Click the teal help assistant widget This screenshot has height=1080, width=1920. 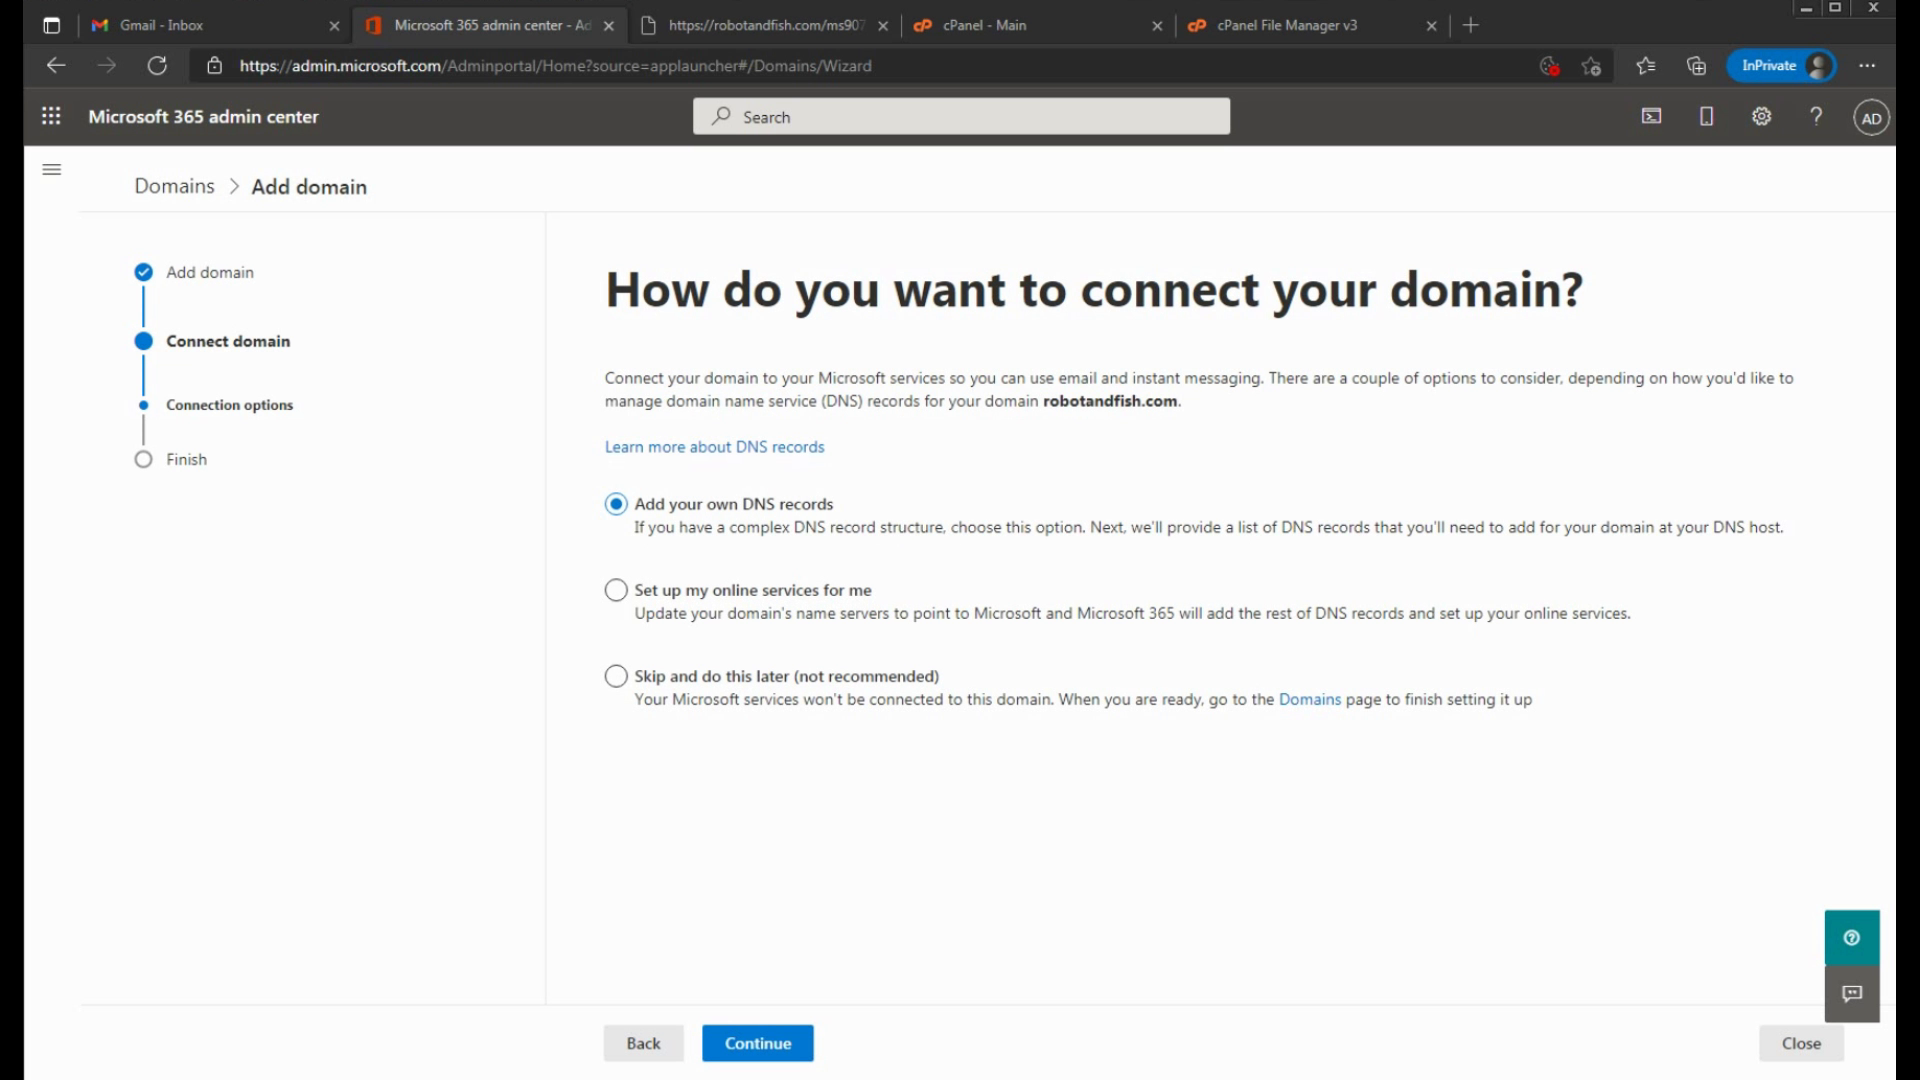(1851, 937)
